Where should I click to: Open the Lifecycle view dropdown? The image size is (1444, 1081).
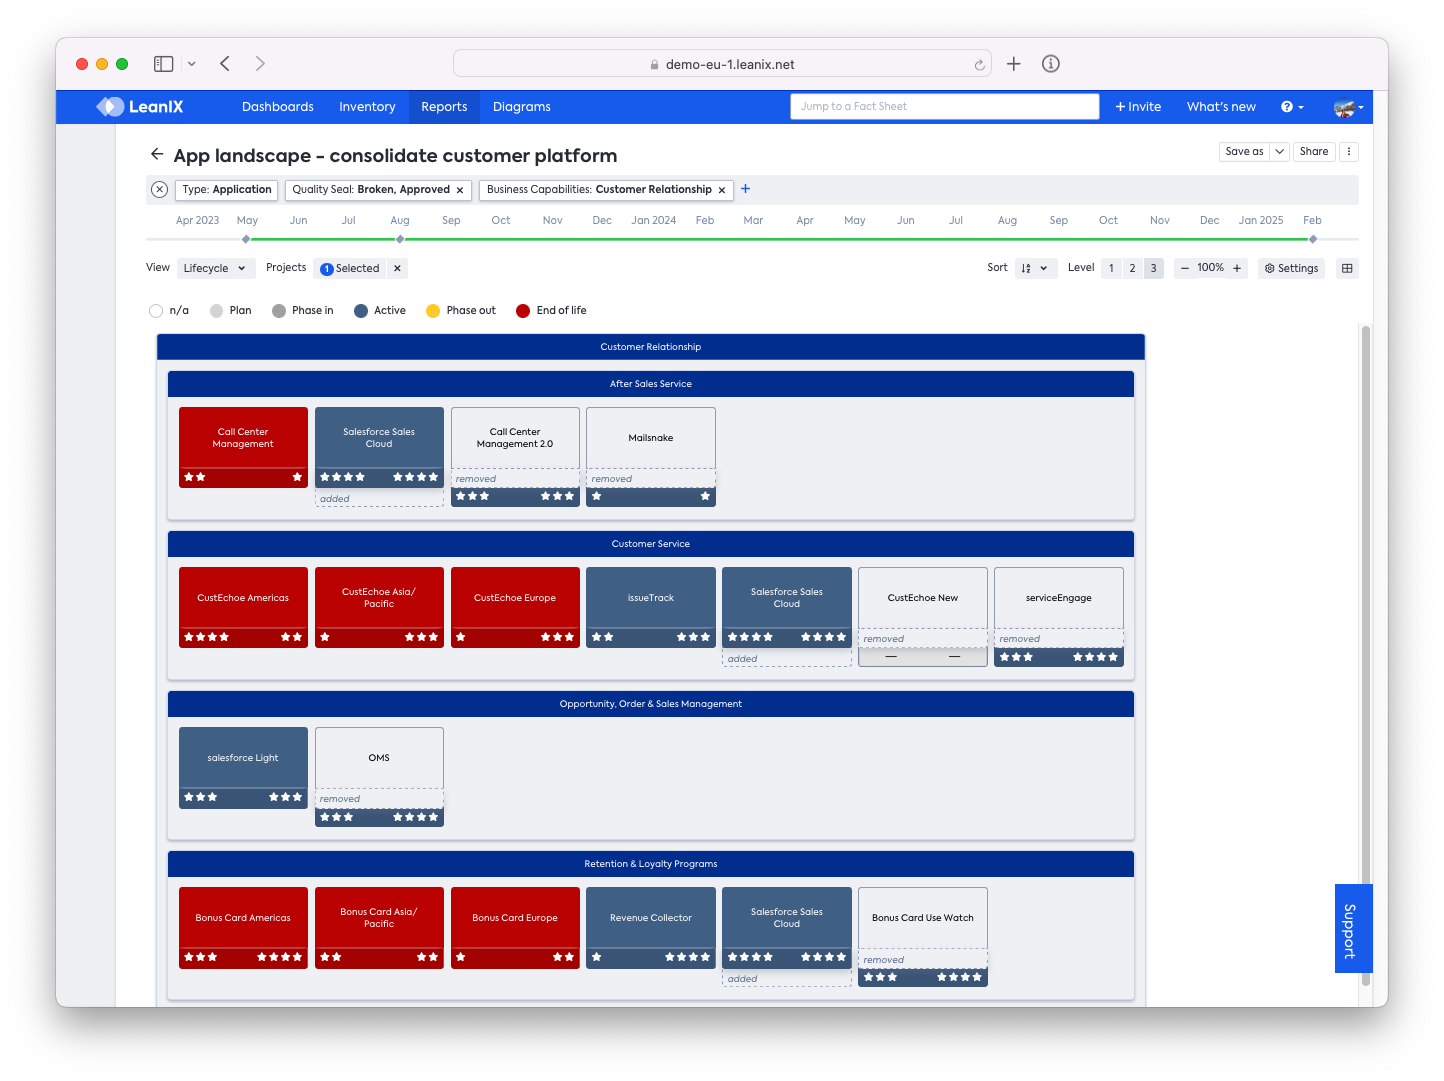coord(214,268)
